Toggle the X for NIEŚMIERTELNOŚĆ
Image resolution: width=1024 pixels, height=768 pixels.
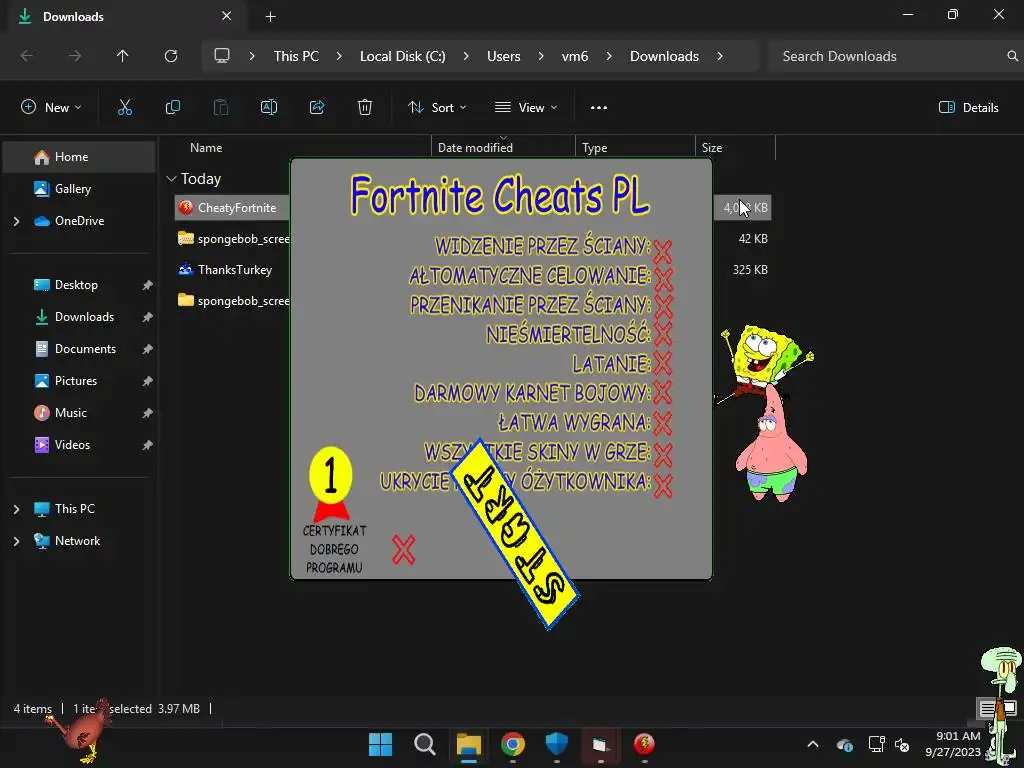[x=663, y=334]
